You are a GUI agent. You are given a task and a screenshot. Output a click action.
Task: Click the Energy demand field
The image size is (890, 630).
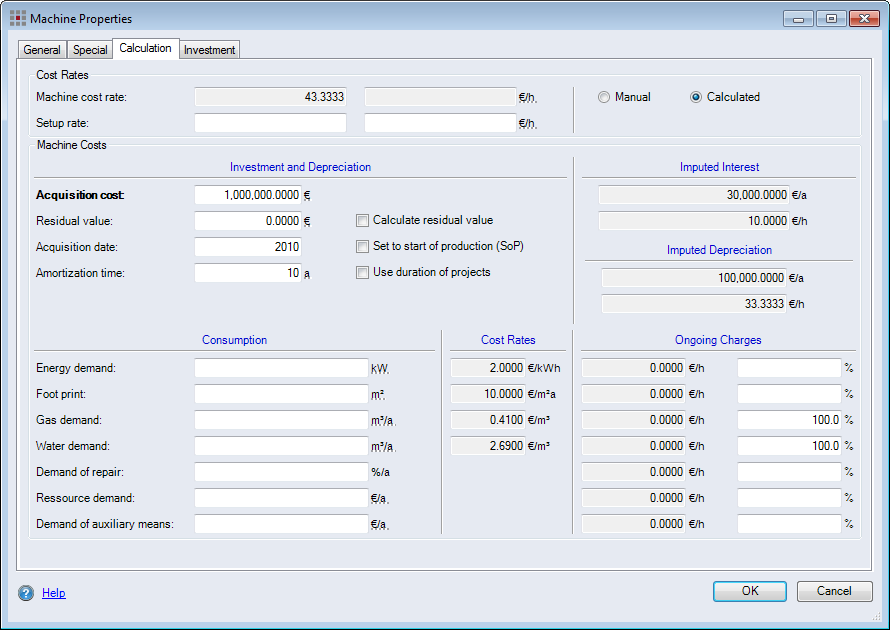point(280,368)
